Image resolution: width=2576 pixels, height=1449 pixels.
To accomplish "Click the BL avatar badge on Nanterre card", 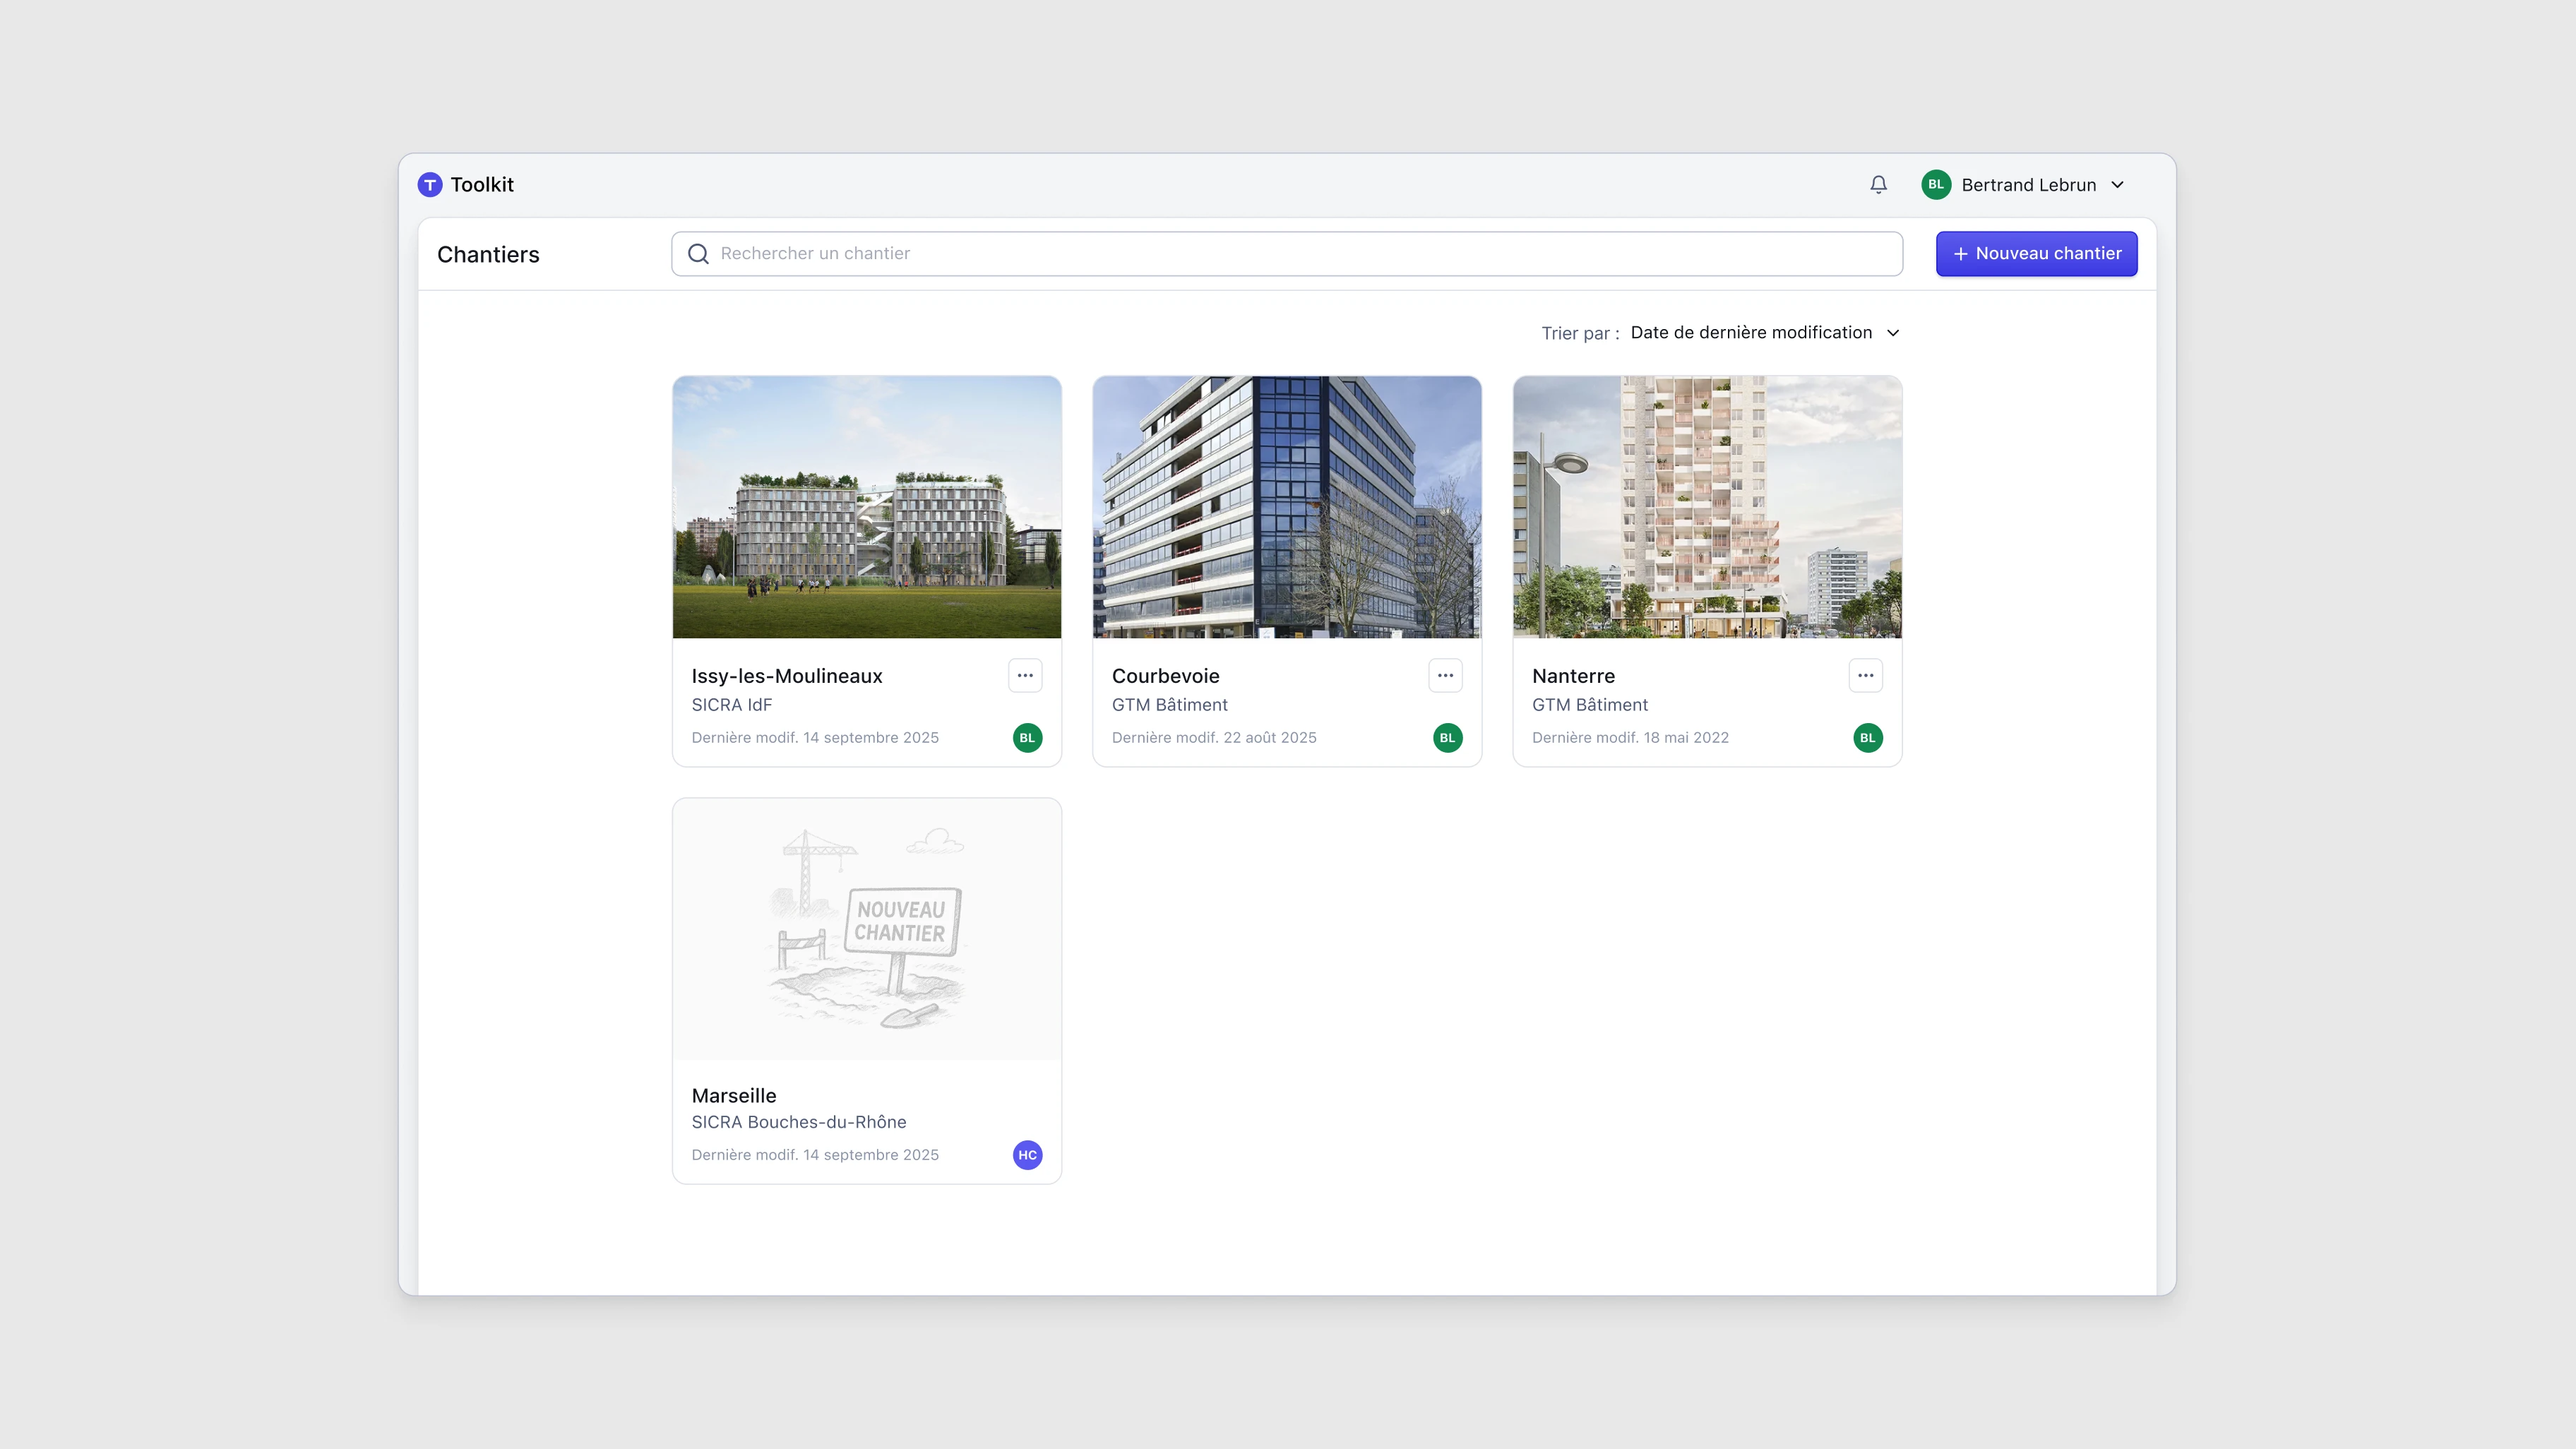I will click(x=1867, y=737).
